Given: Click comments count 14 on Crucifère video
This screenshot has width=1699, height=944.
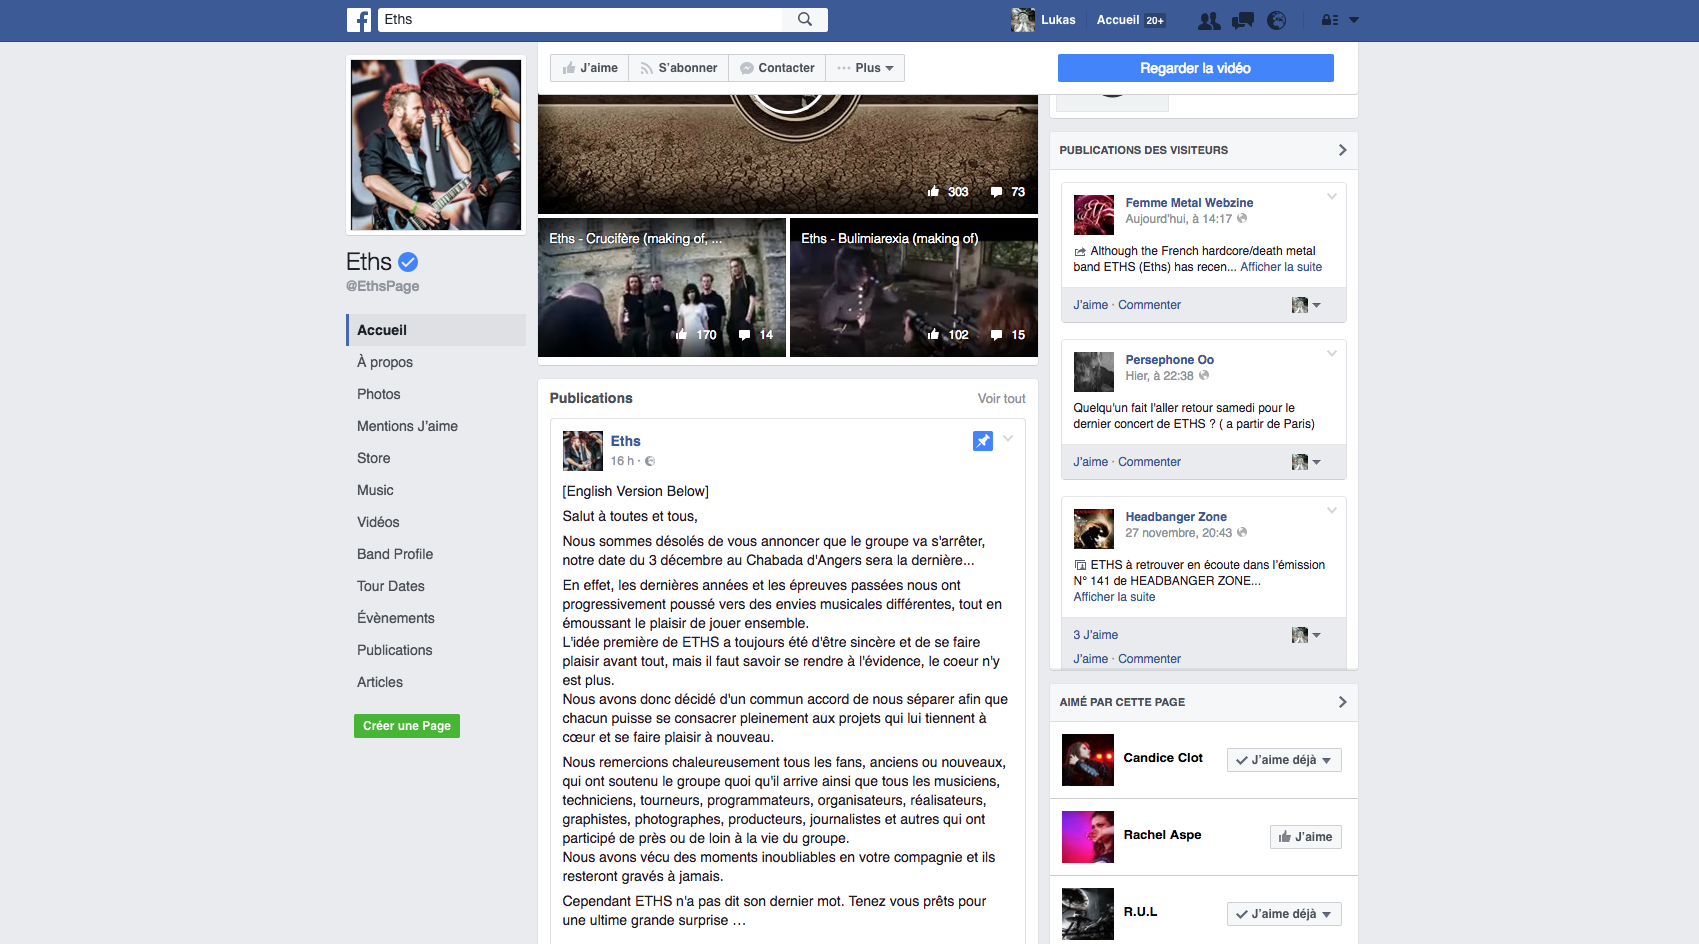Looking at the screenshot, I should 756,335.
